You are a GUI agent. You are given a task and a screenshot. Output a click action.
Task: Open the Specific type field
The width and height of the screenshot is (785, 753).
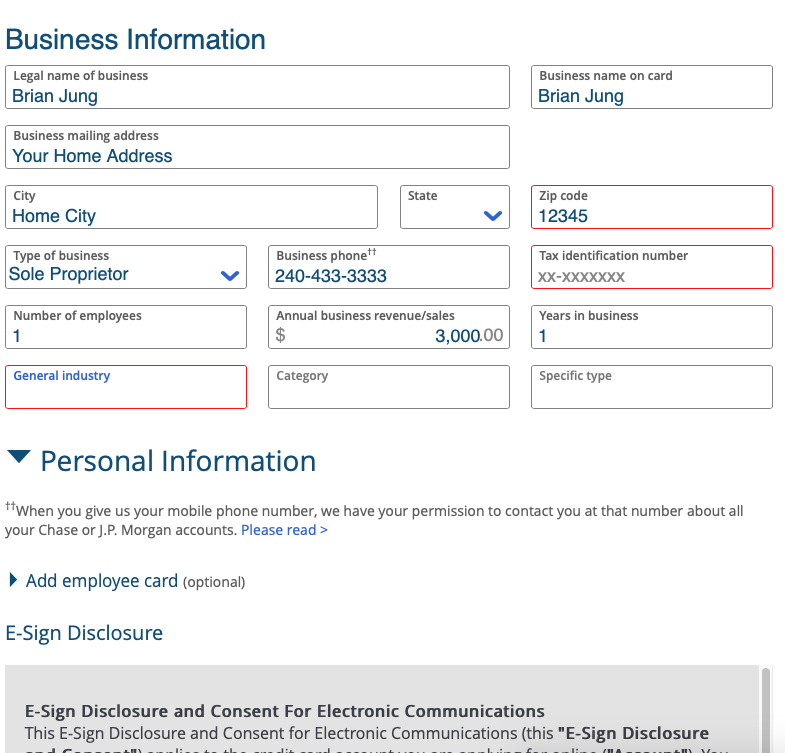tap(652, 387)
